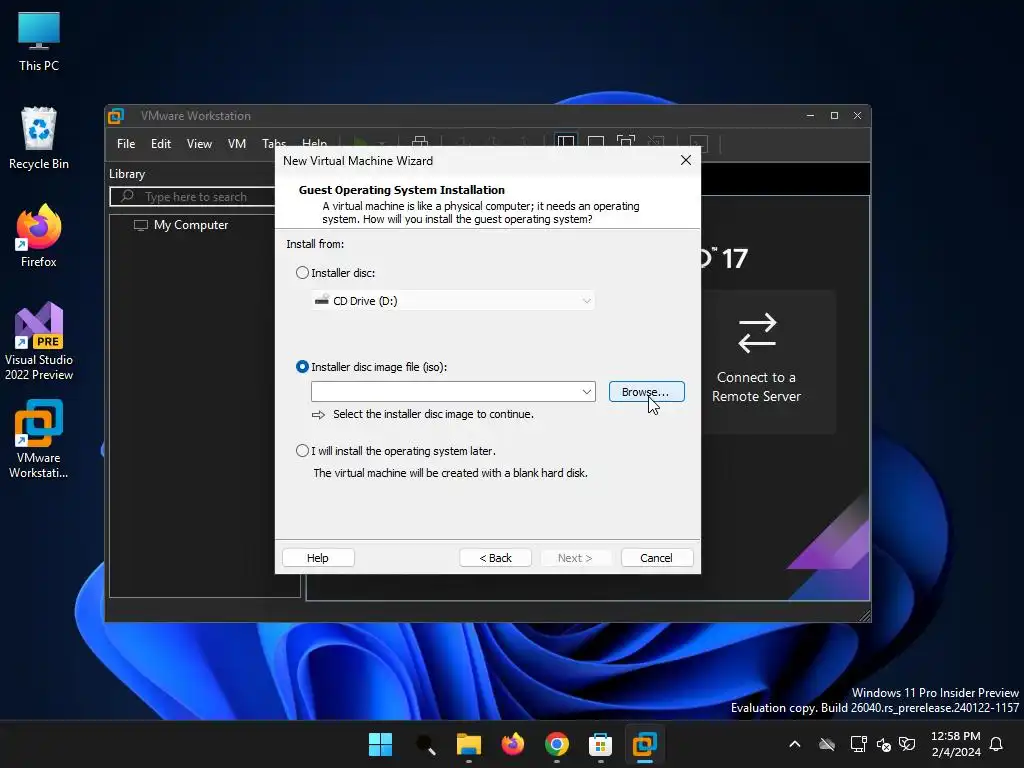Click the VMware Workstation taskbar icon
Viewport: 1024px width, 768px height.
(645, 744)
